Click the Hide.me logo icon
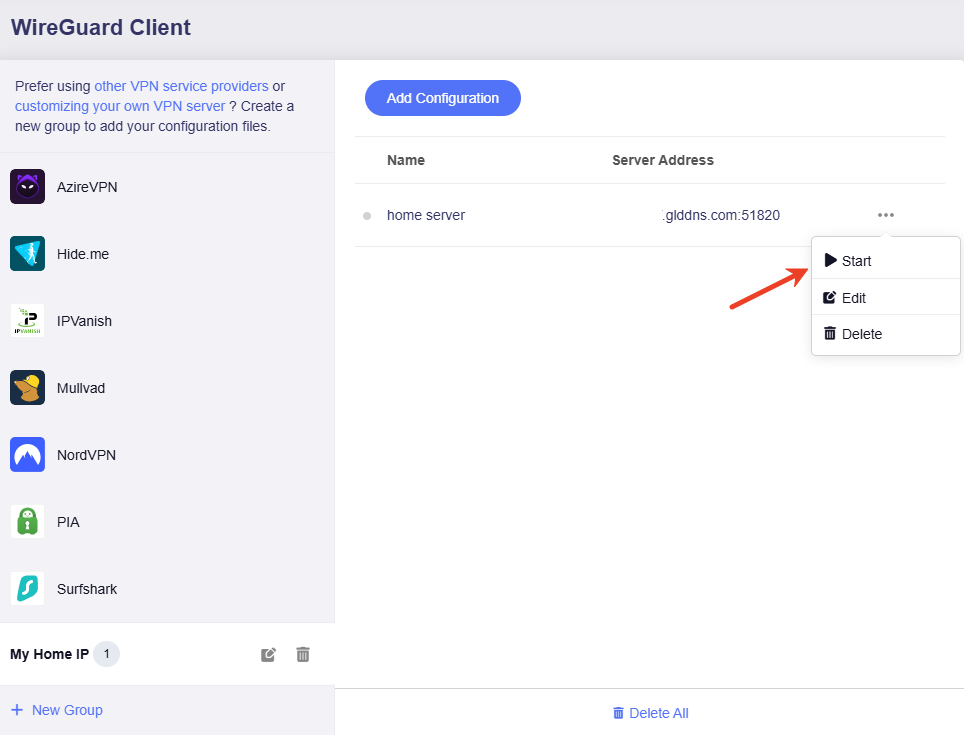Viewport: 964px width, 735px height. [28, 253]
